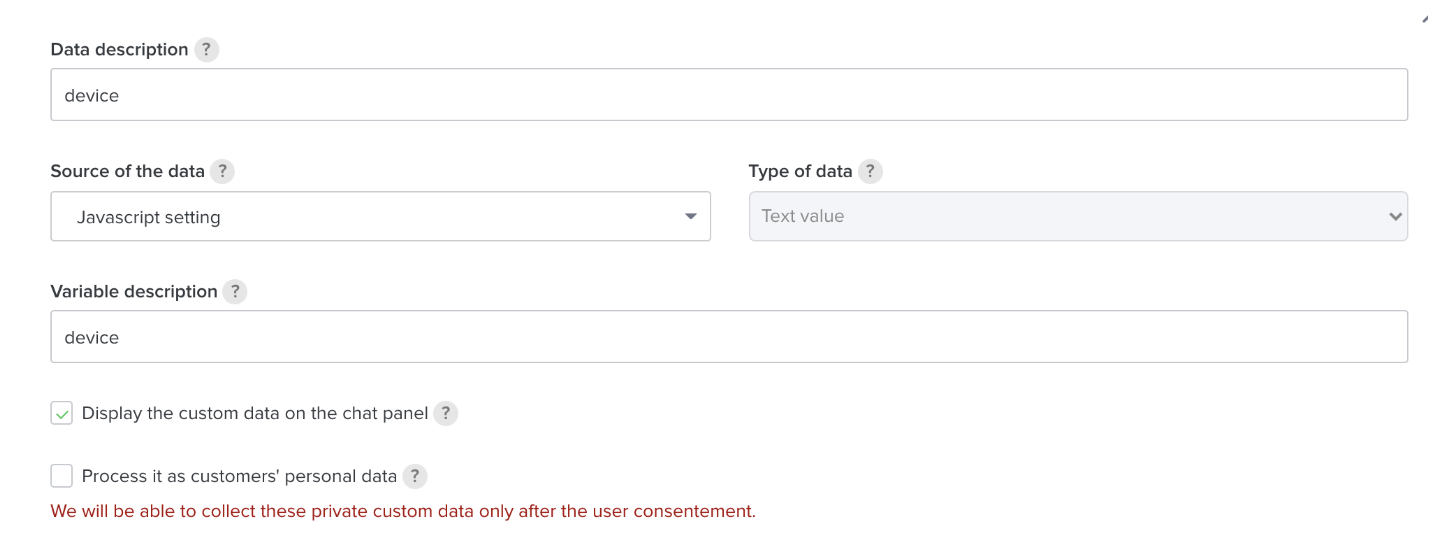Click the caret arrow of Source of the data
1450x544 pixels.
690,217
